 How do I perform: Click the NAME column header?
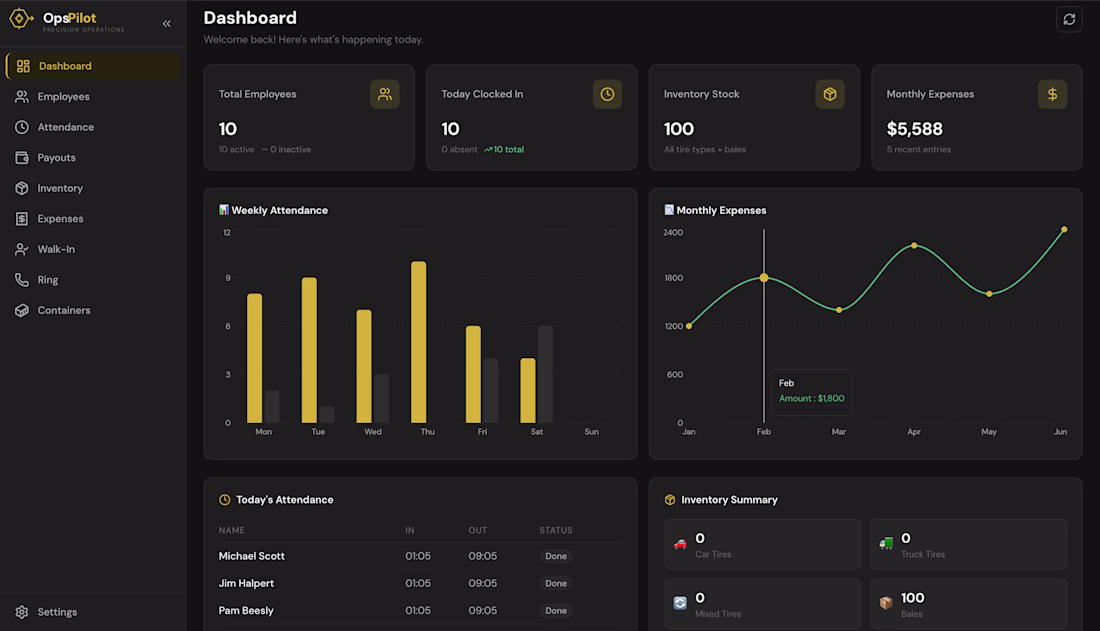click(232, 531)
